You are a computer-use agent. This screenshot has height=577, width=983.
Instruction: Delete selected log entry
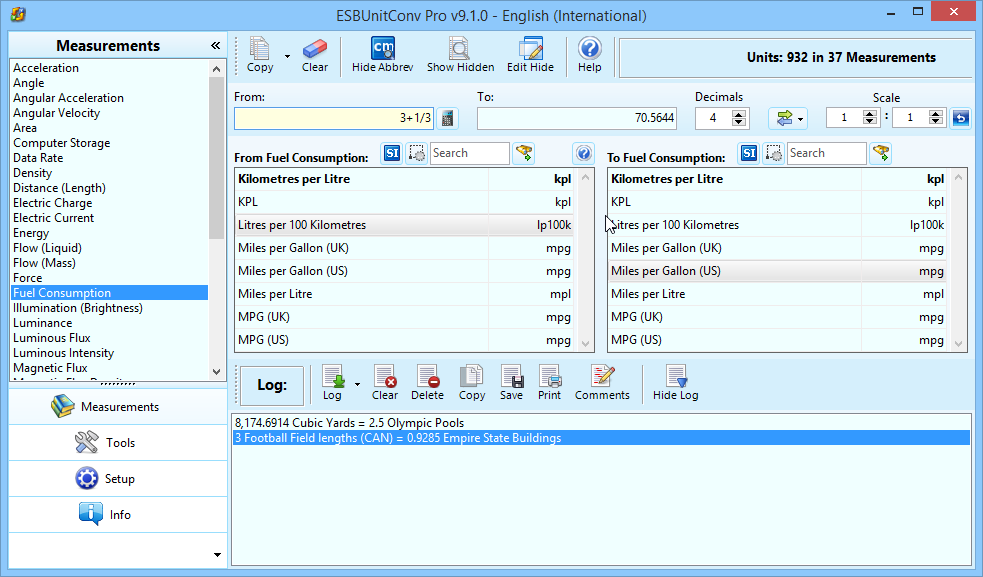point(428,383)
